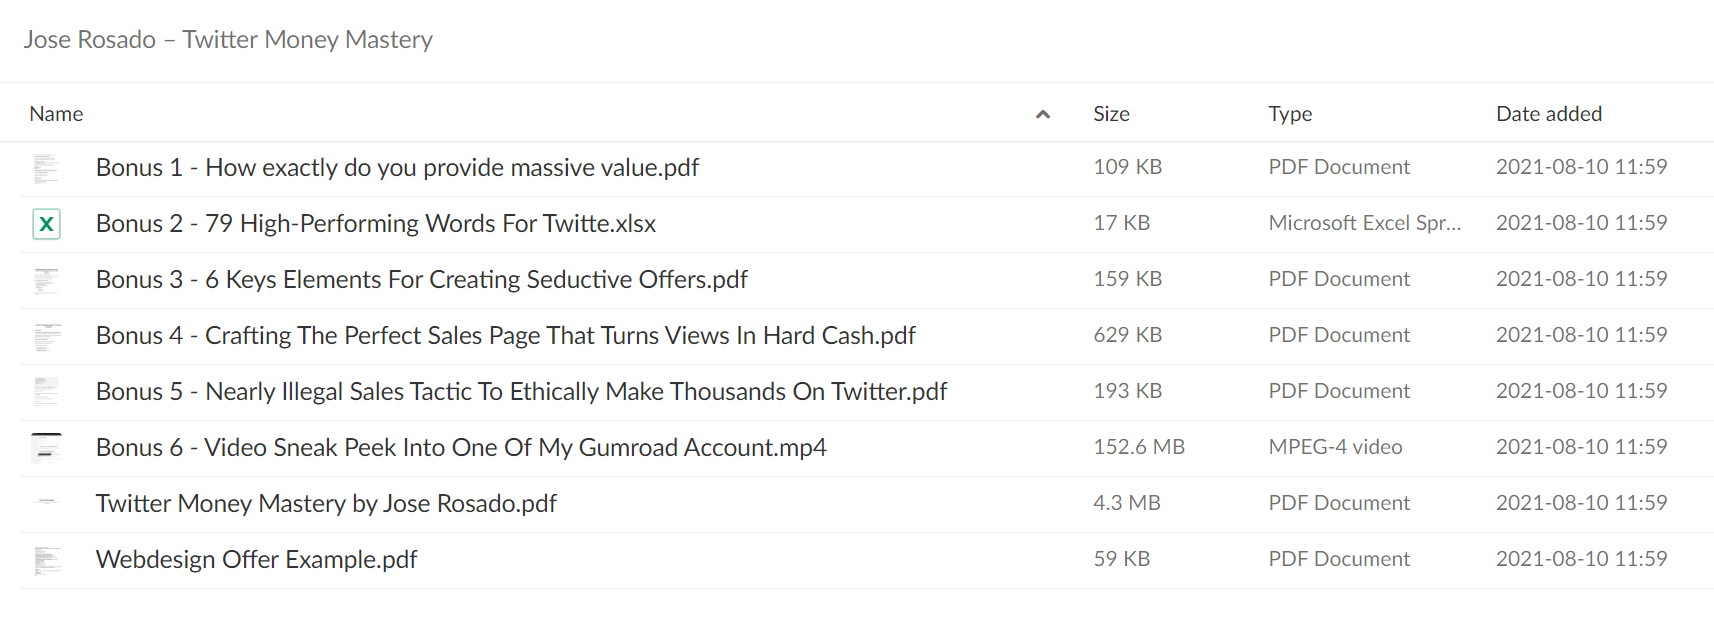
Task: Open Bonus 4 - Crafting The Perfect Sales Page pdf
Action: (x=506, y=336)
